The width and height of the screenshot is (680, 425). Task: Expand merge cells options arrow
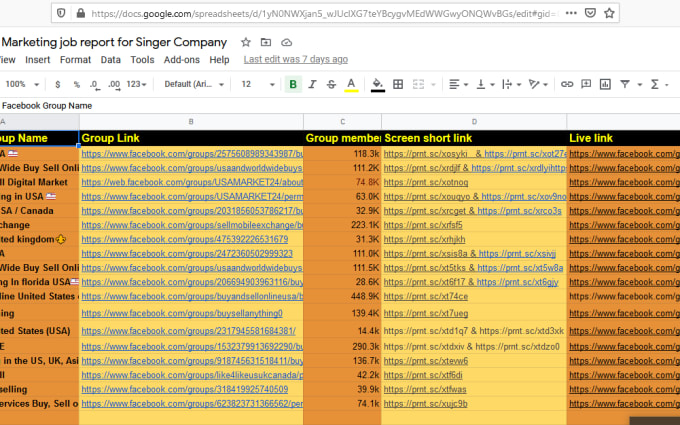(x=433, y=85)
